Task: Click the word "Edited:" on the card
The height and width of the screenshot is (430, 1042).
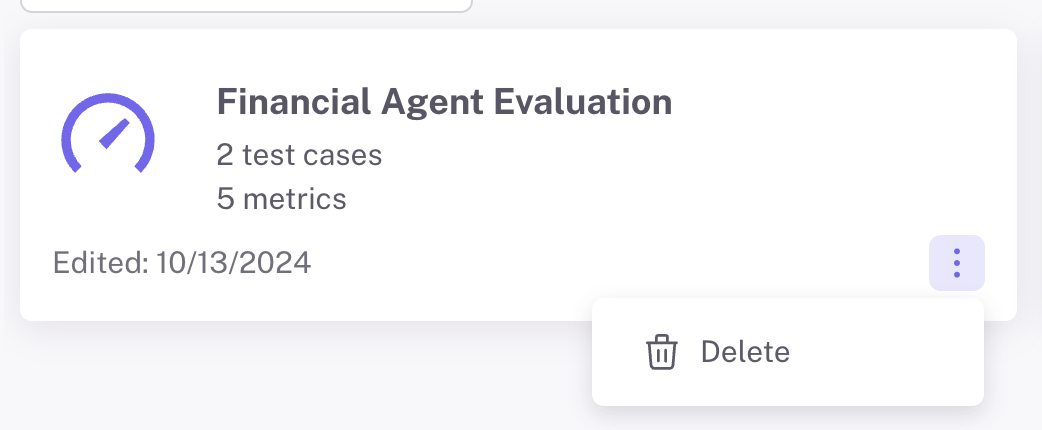Action: [x=100, y=263]
